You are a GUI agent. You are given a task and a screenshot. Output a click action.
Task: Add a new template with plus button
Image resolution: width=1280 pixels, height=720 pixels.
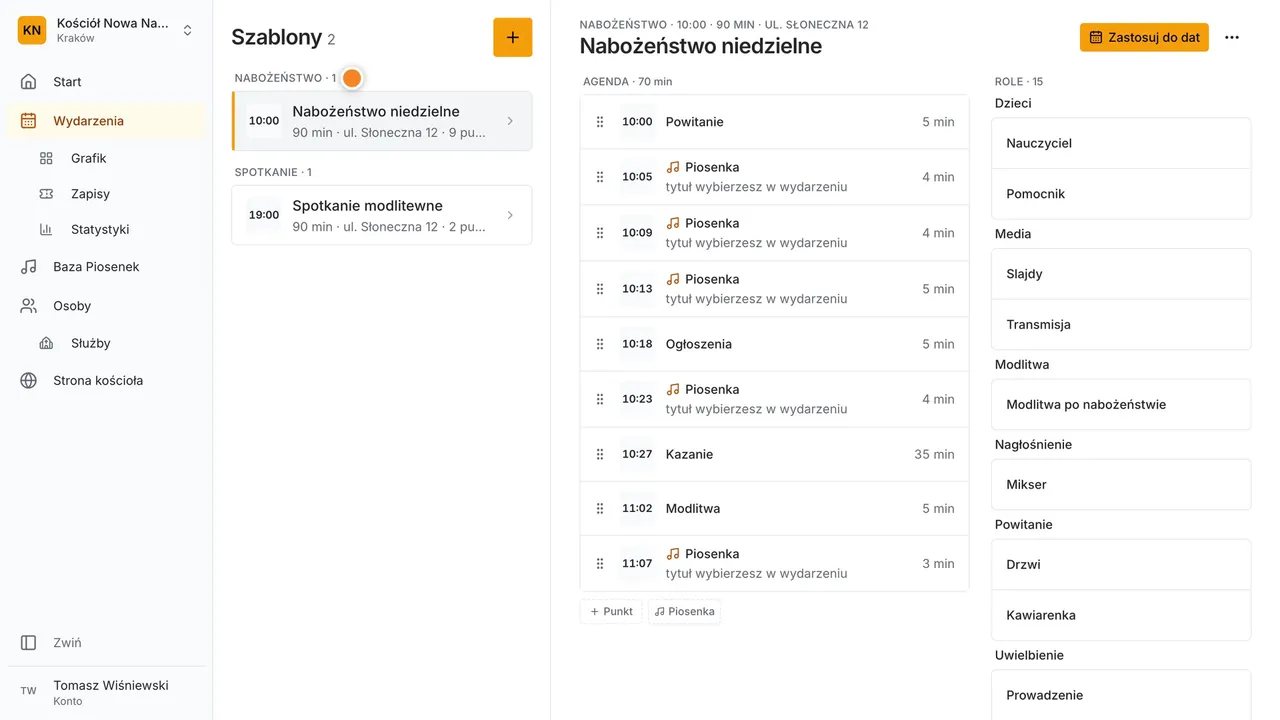click(x=513, y=37)
